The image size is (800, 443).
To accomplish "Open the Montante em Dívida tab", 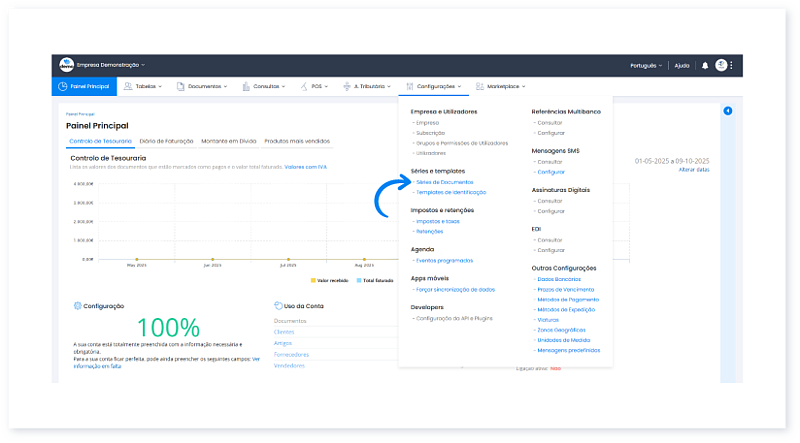I will tap(228, 141).
